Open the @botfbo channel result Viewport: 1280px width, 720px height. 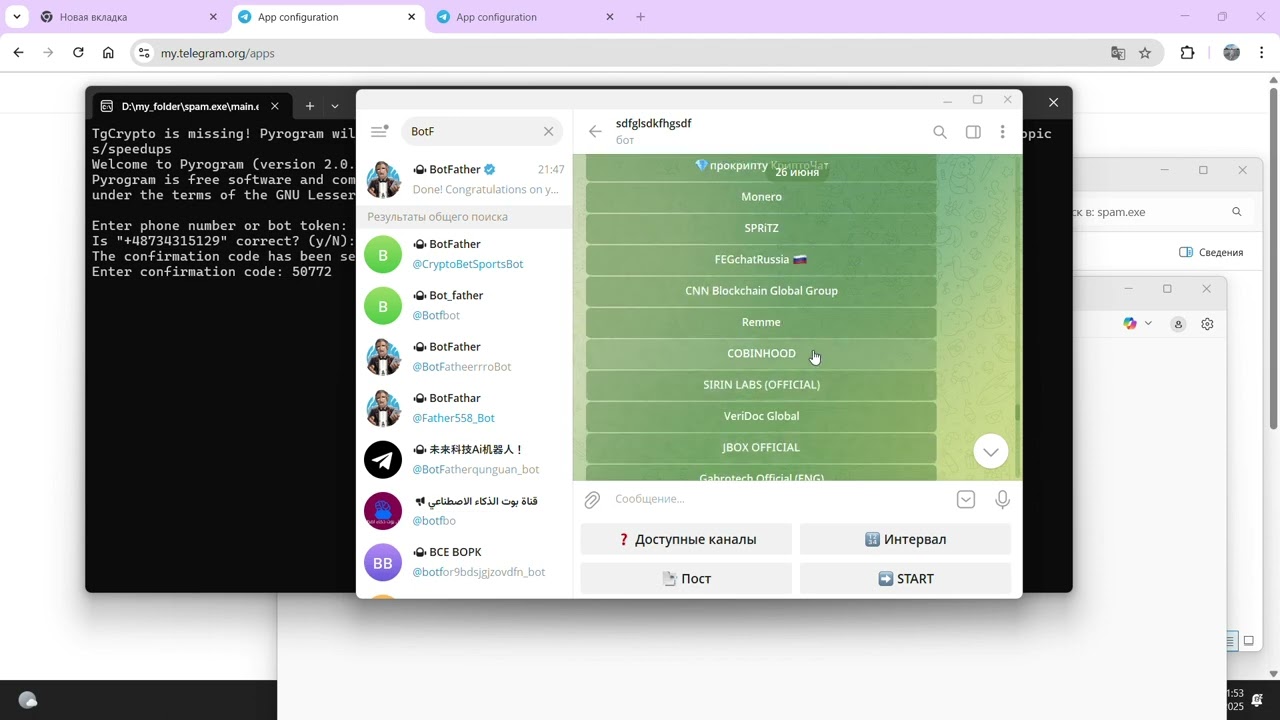pyautogui.click(x=464, y=511)
